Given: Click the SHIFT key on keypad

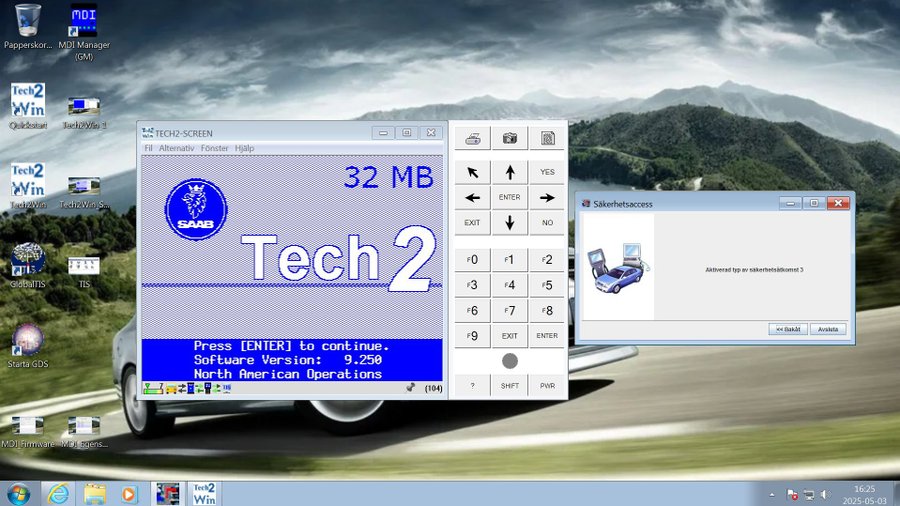Looking at the screenshot, I should coord(510,386).
